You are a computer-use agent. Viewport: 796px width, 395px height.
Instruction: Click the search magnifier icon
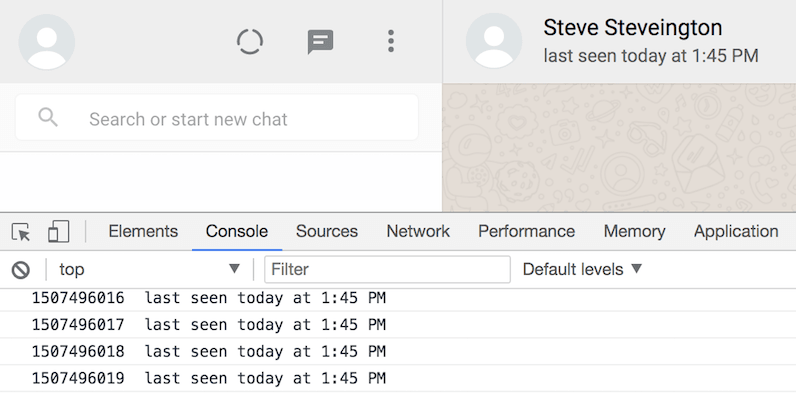48,118
